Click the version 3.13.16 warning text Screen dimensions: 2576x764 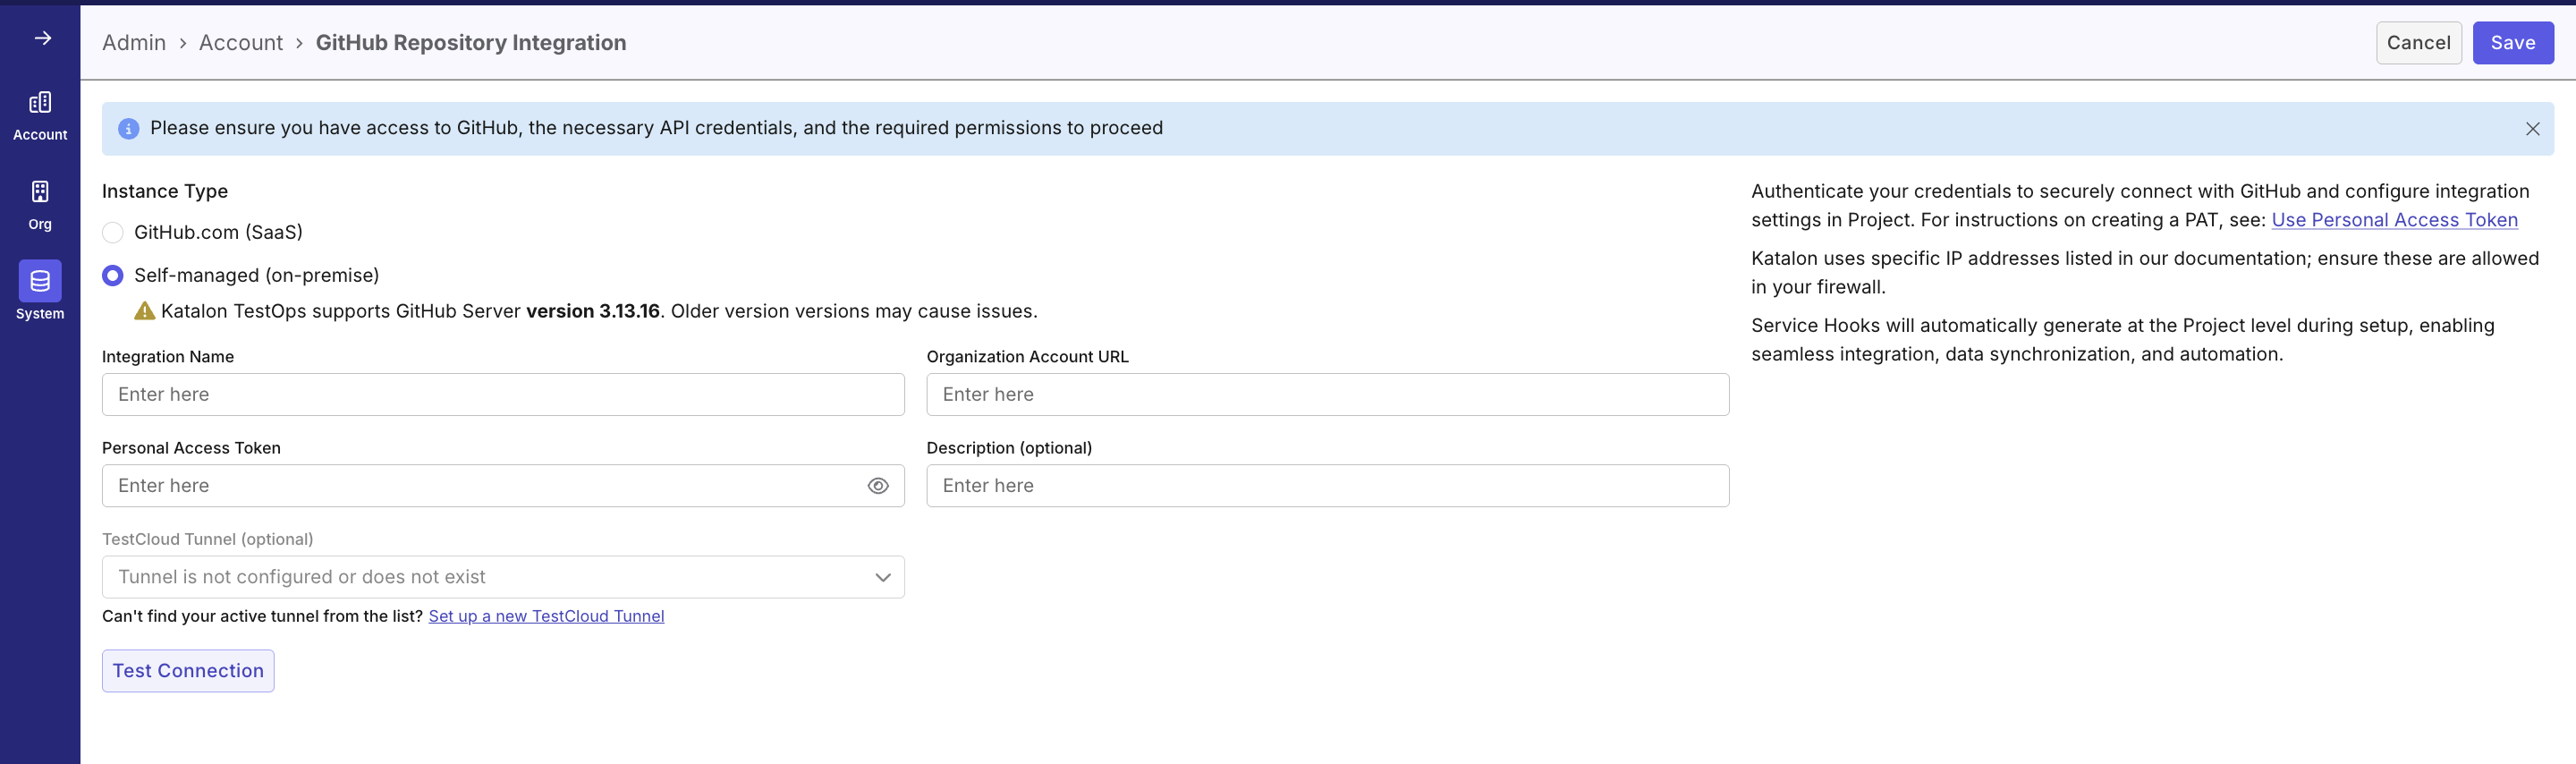coord(593,311)
